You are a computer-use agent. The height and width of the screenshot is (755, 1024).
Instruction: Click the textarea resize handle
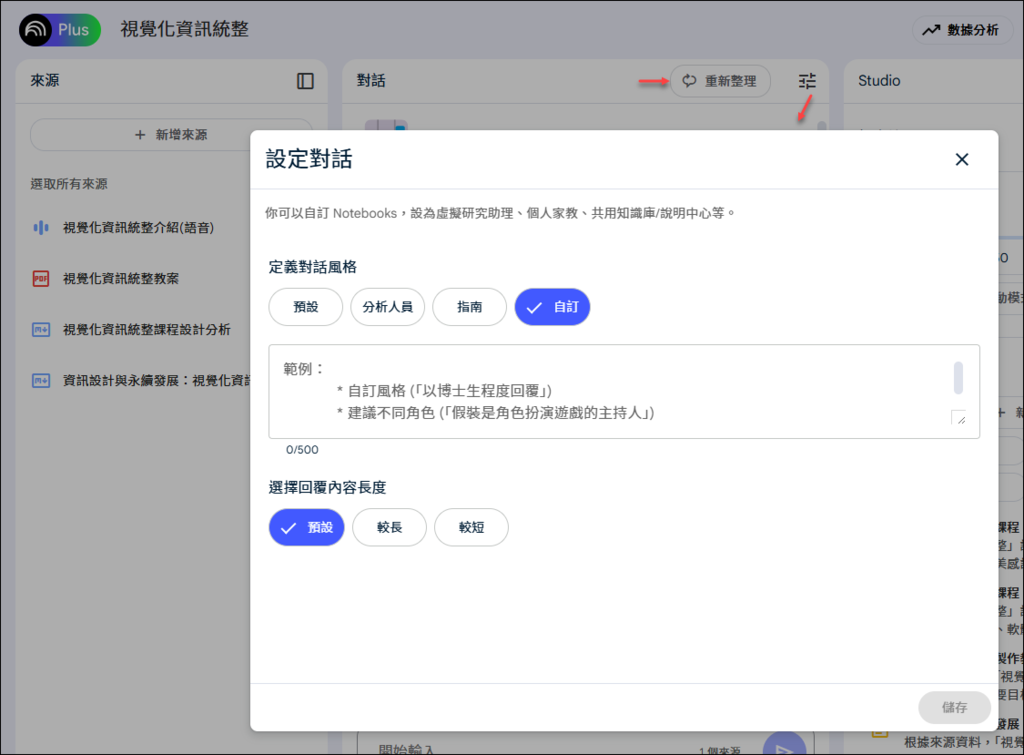click(x=959, y=419)
